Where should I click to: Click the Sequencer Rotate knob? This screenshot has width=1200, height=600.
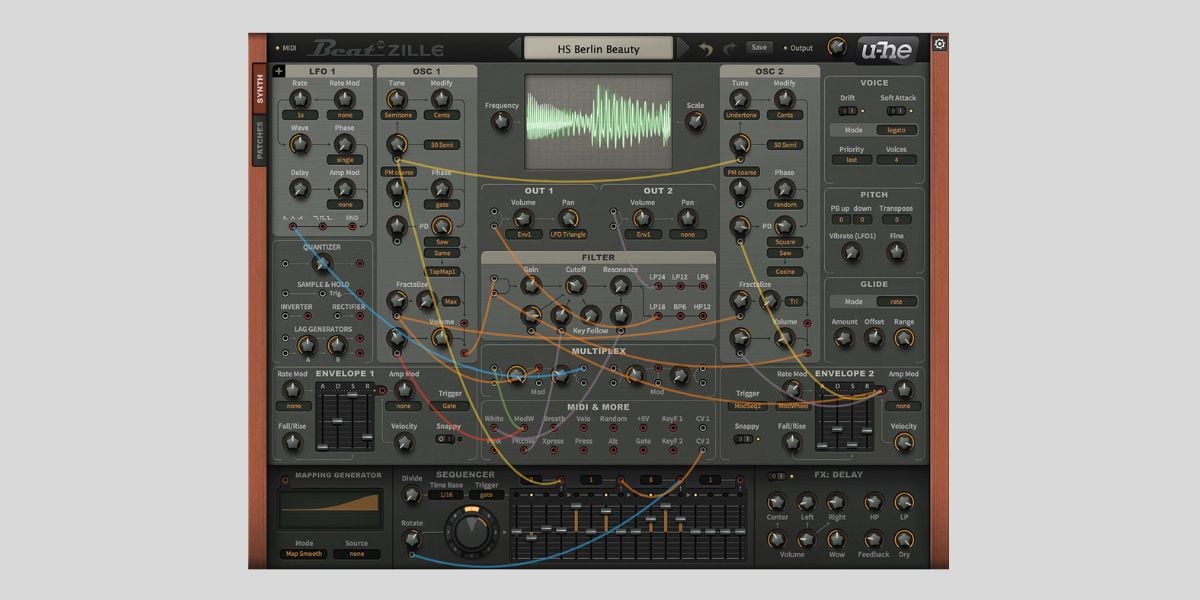click(411, 539)
